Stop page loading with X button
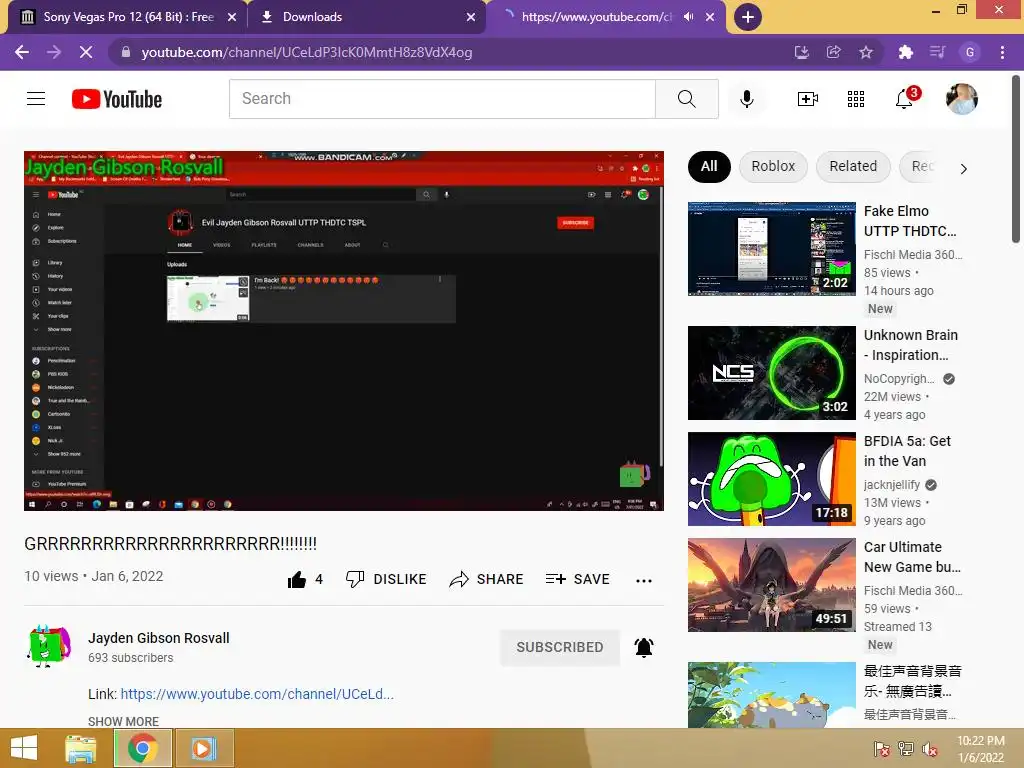Viewport: 1024px width, 768px height. point(86,52)
